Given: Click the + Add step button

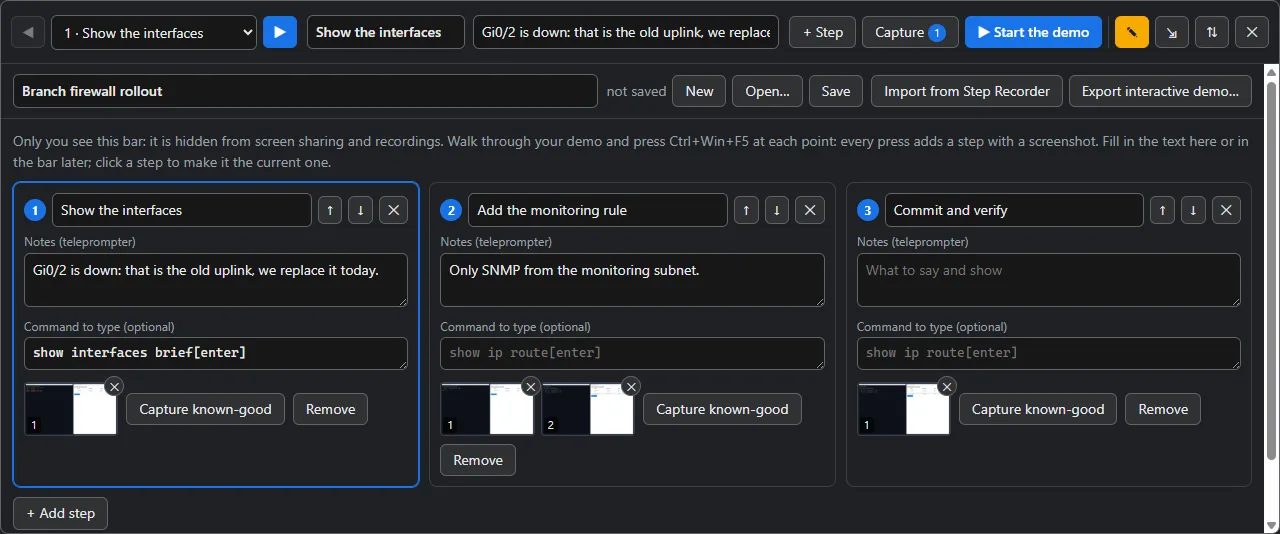Looking at the screenshot, I should click(60, 513).
